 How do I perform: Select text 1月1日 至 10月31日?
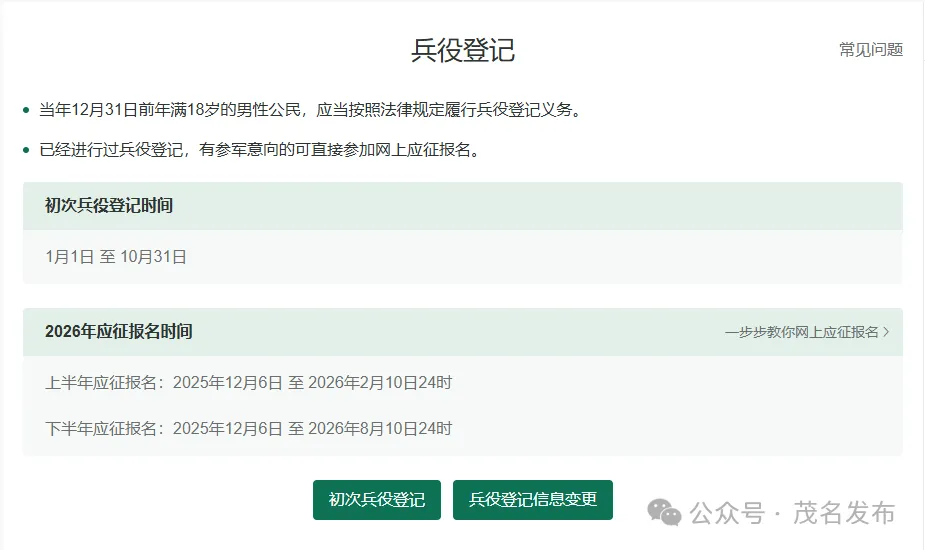click(116, 257)
